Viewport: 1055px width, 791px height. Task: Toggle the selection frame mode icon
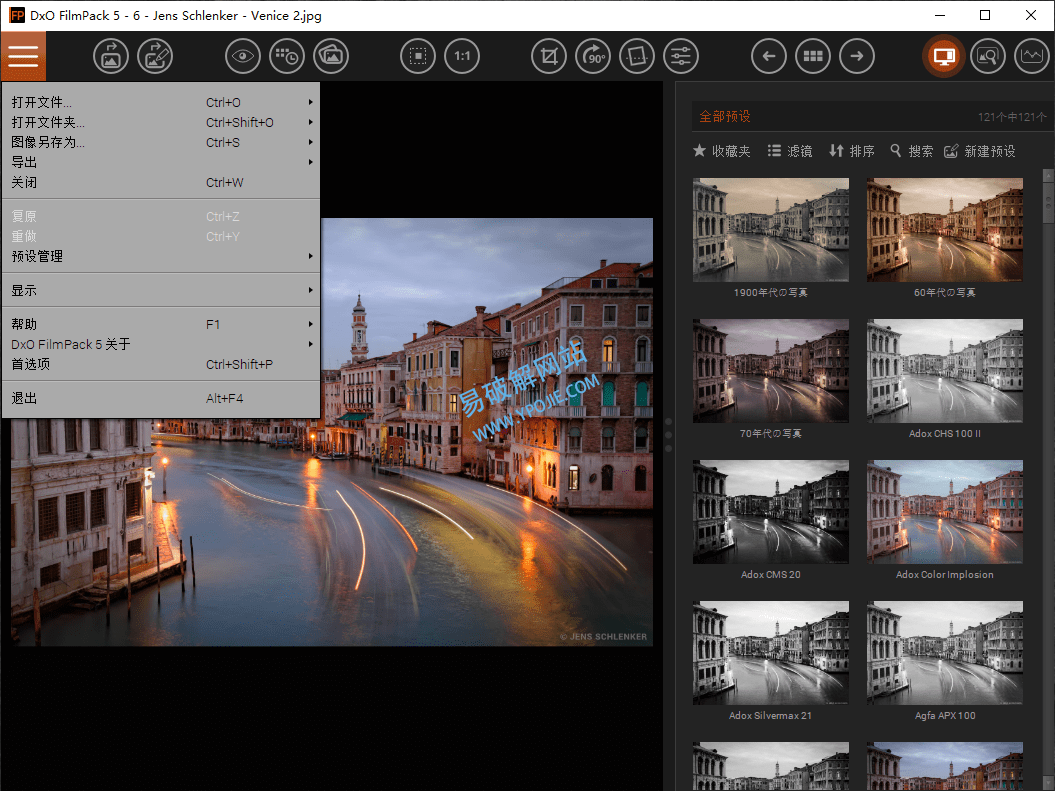coord(417,56)
